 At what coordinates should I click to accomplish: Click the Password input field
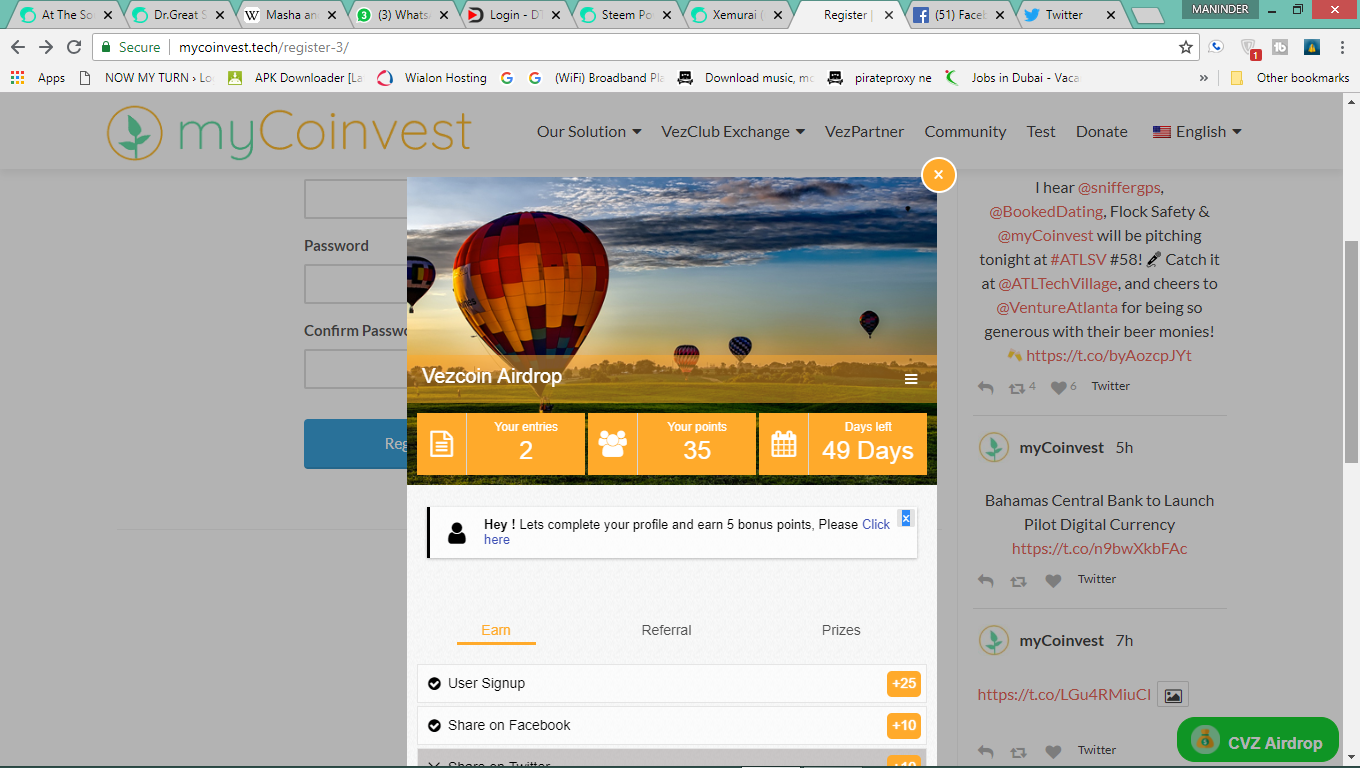click(x=356, y=284)
